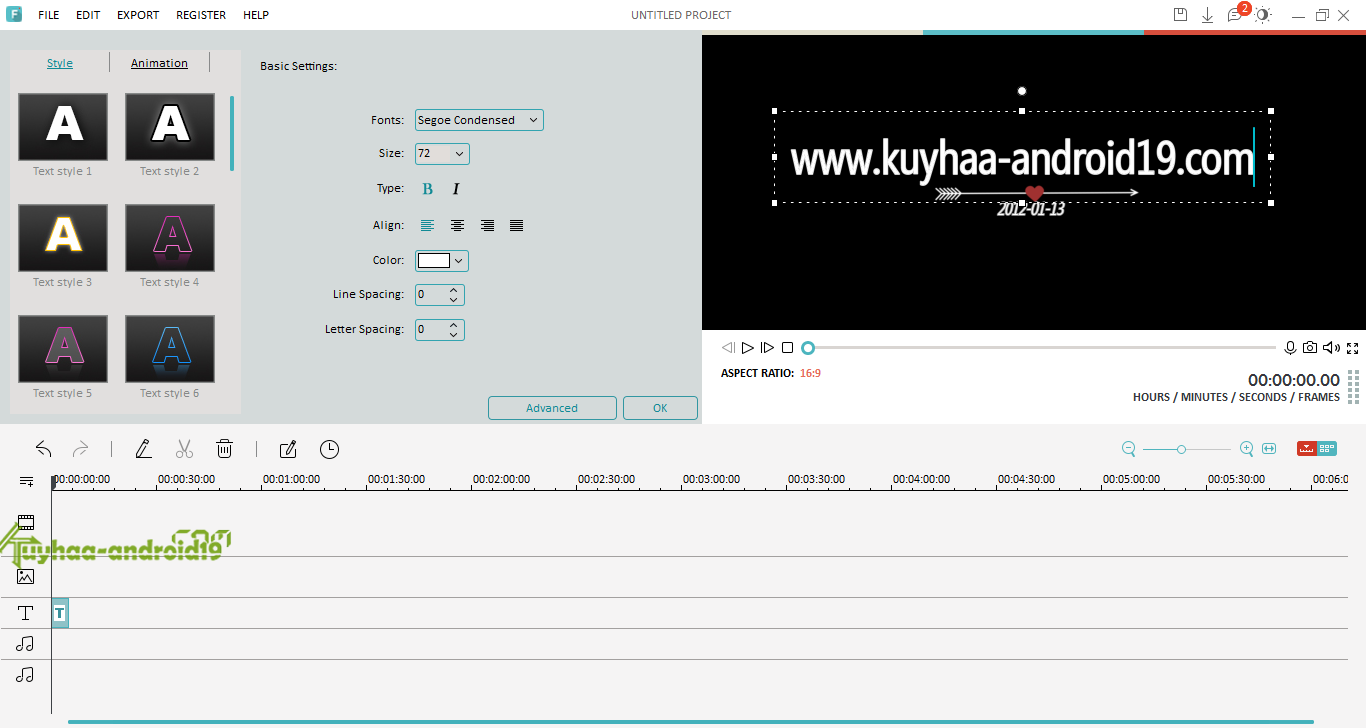The height and width of the screenshot is (728, 1366).
Task: Increase Line Spacing with up arrow
Action: click(454, 290)
